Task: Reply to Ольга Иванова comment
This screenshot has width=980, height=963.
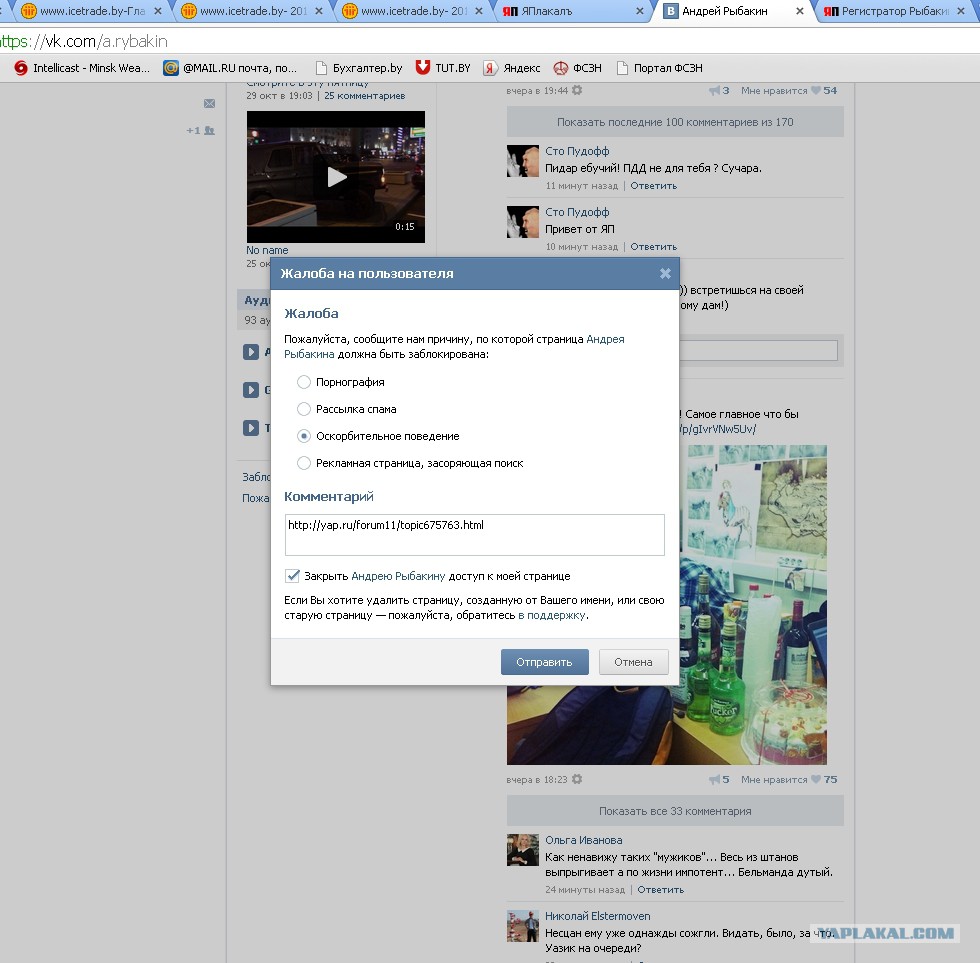Action: point(660,889)
